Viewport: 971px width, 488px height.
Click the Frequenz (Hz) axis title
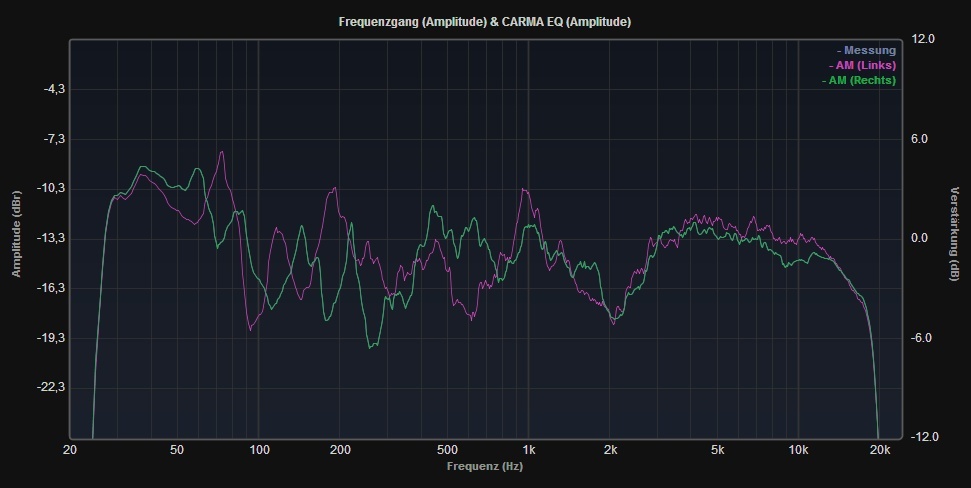tap(485, 466)
